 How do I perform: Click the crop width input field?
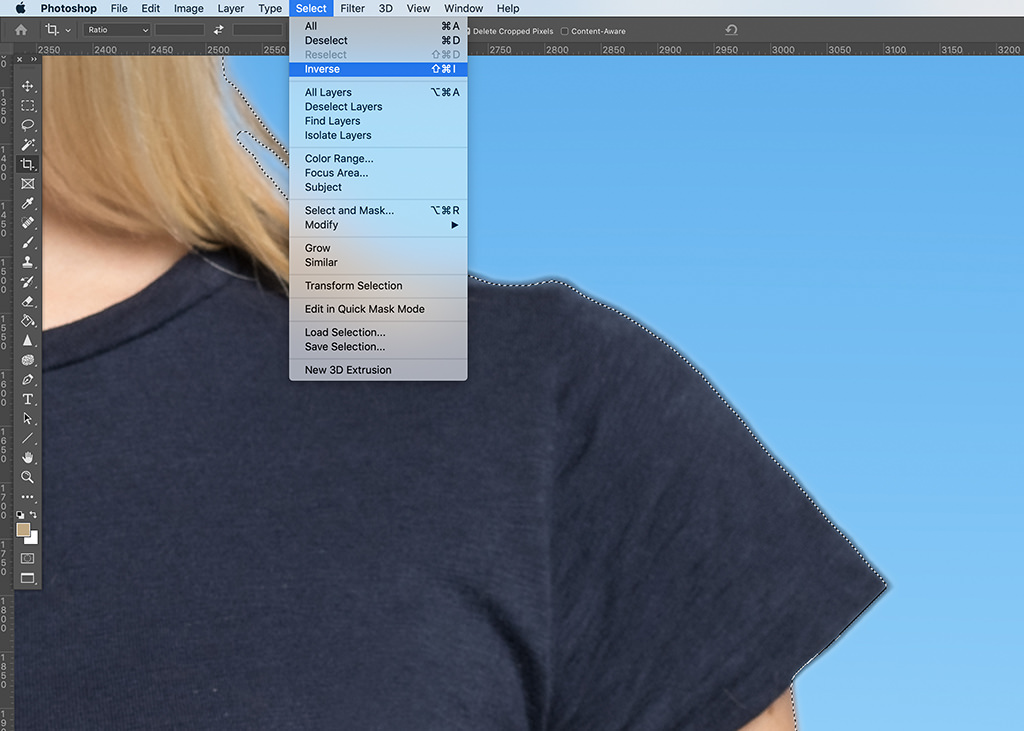click(180, 30)
